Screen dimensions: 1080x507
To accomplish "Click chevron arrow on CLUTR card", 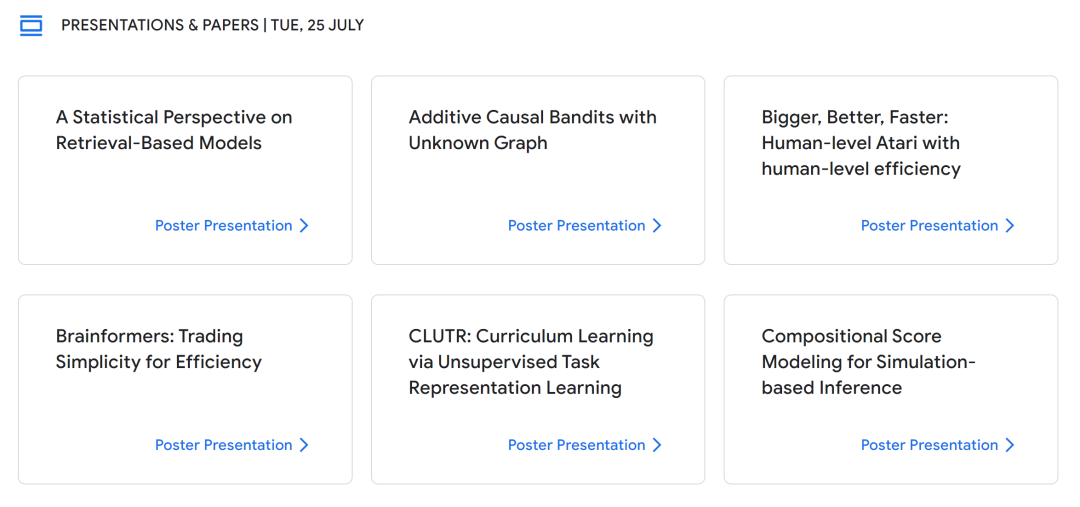I will click(657, 445).
